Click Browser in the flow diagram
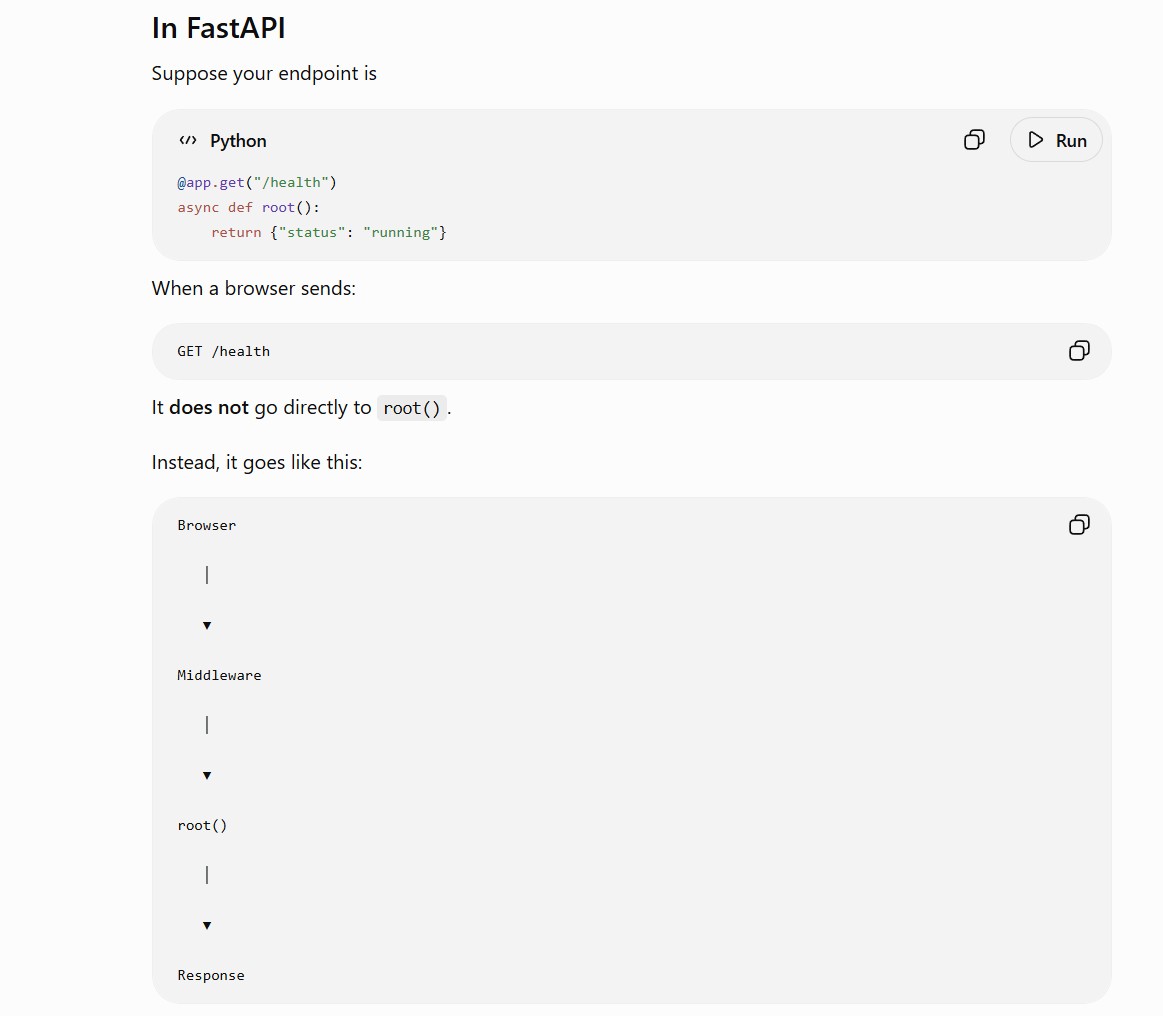The image size is (1163, 1016). [206, 525]
